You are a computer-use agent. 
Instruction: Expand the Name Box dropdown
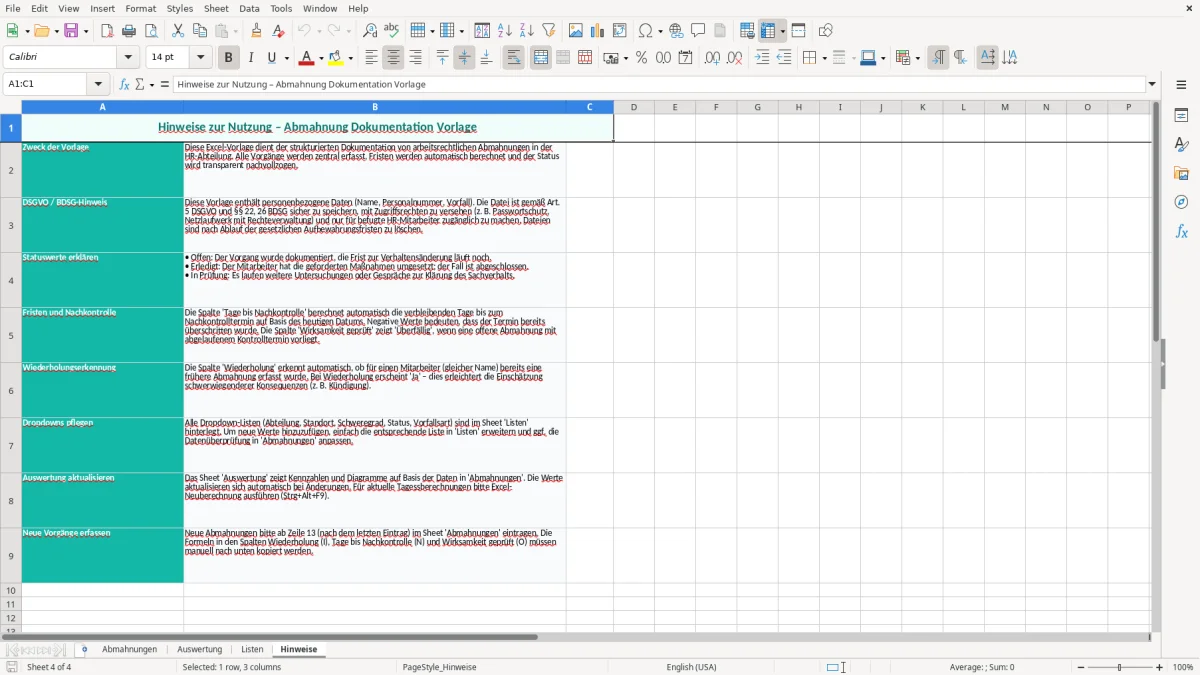pyautogui.click(x=98, y=84)
